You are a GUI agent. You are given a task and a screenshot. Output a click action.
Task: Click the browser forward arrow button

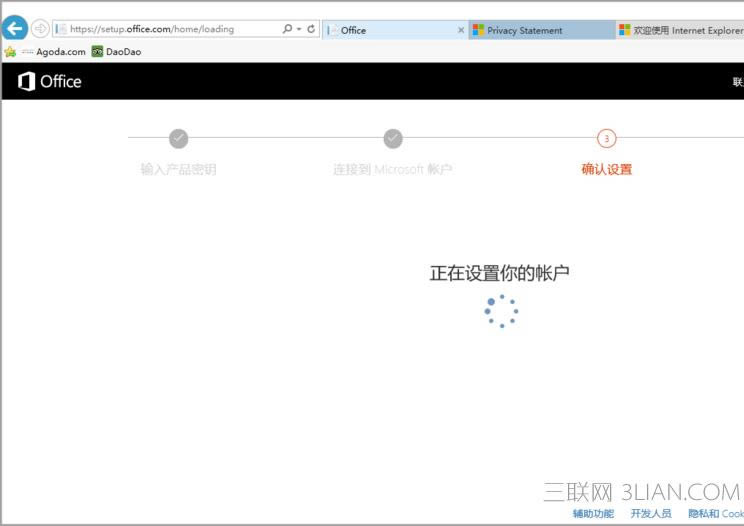click(40, 29)
